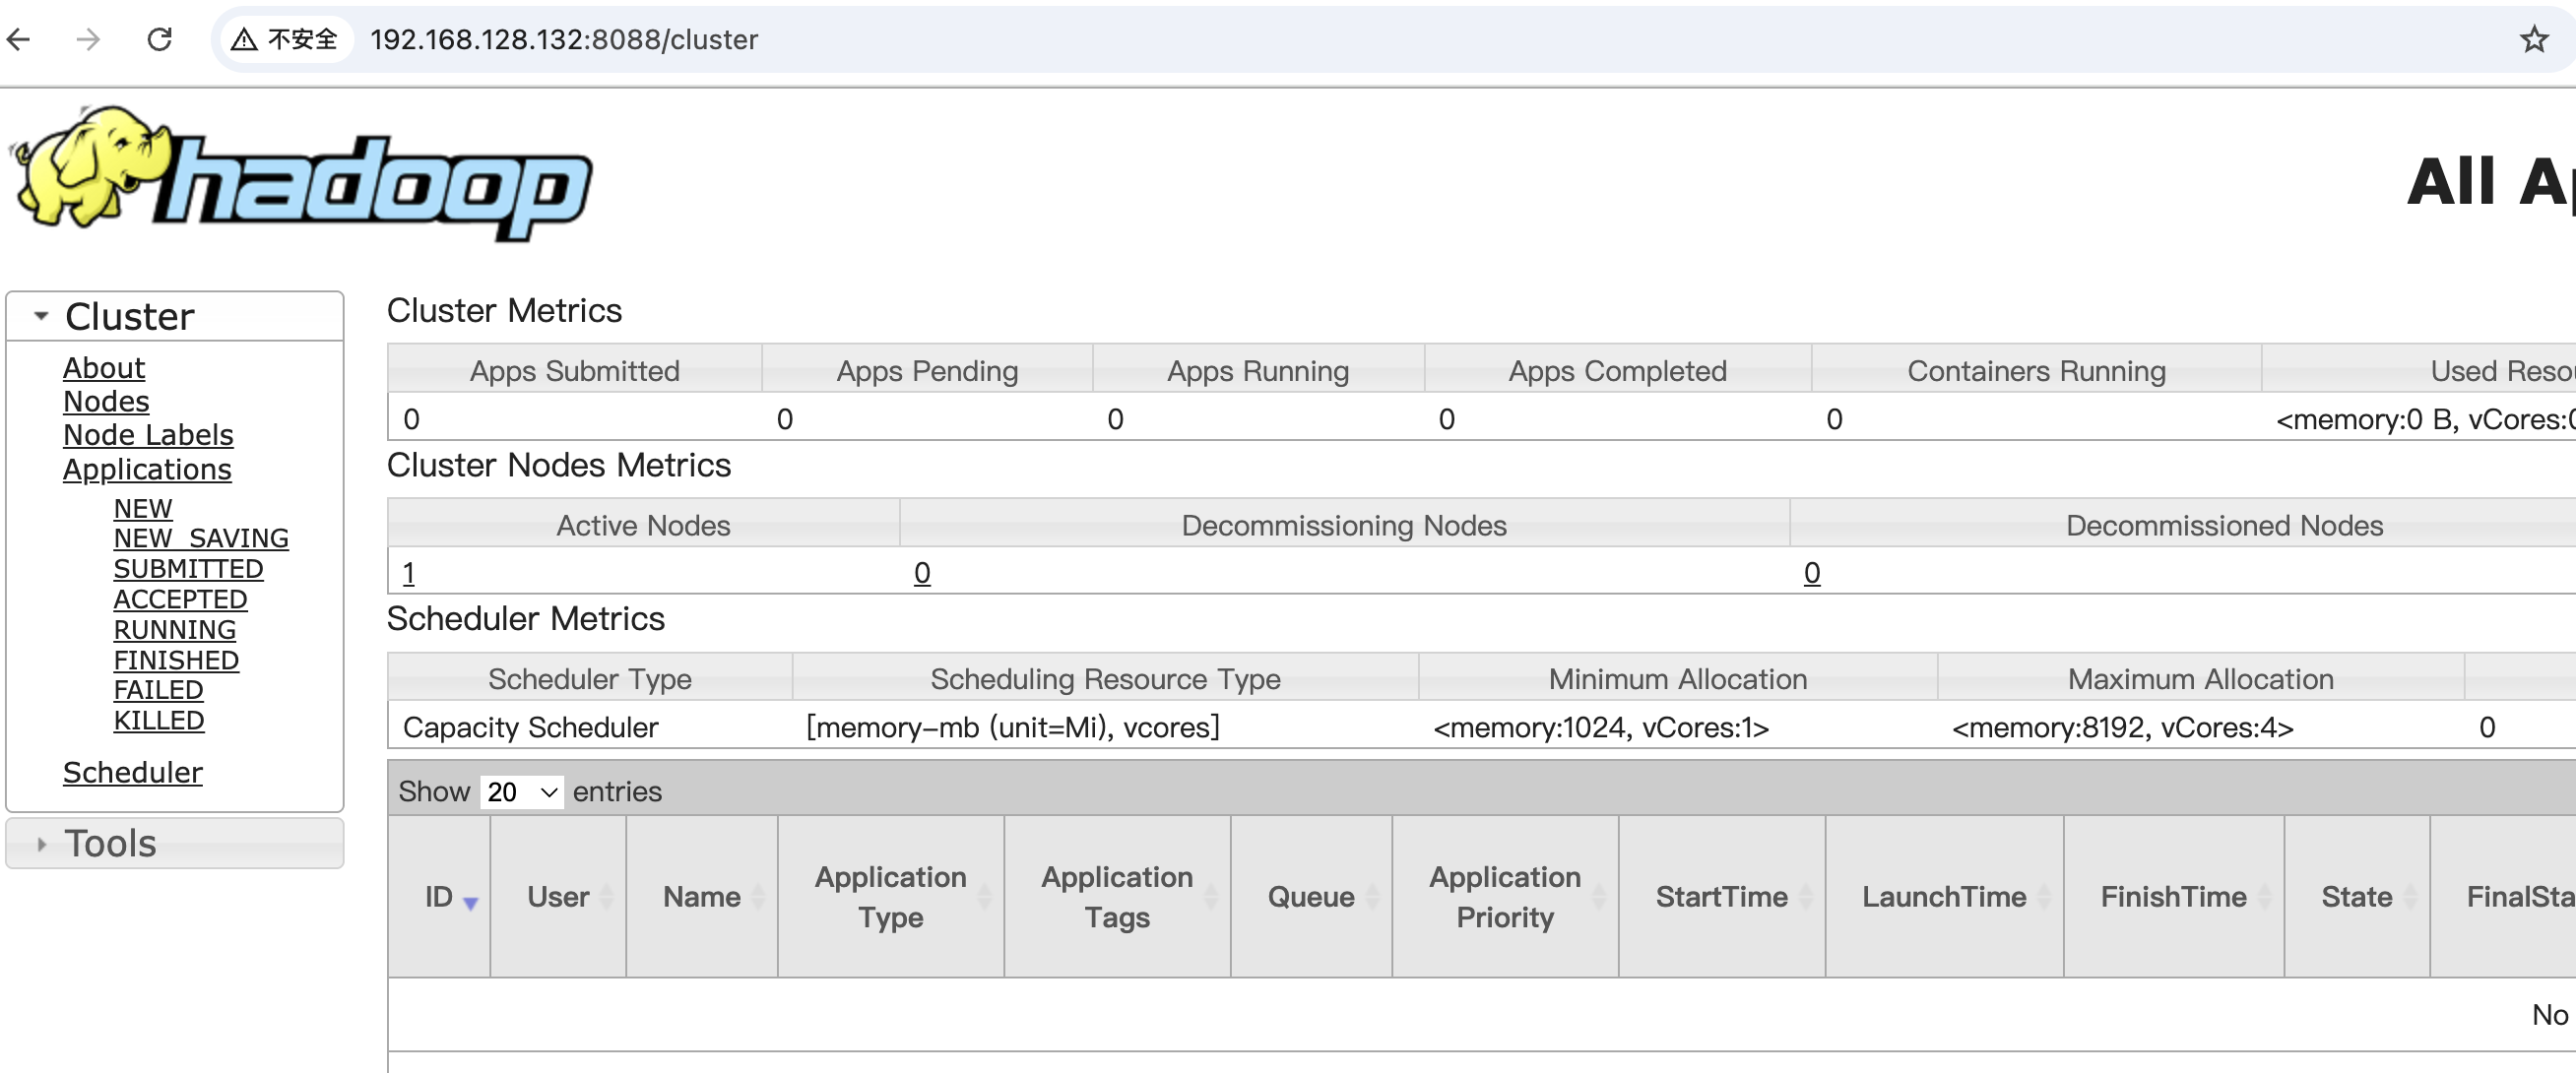Open the Scheduler sidebar link
This screenshot has height=1073, width=2576.
[x=132, y=772]
